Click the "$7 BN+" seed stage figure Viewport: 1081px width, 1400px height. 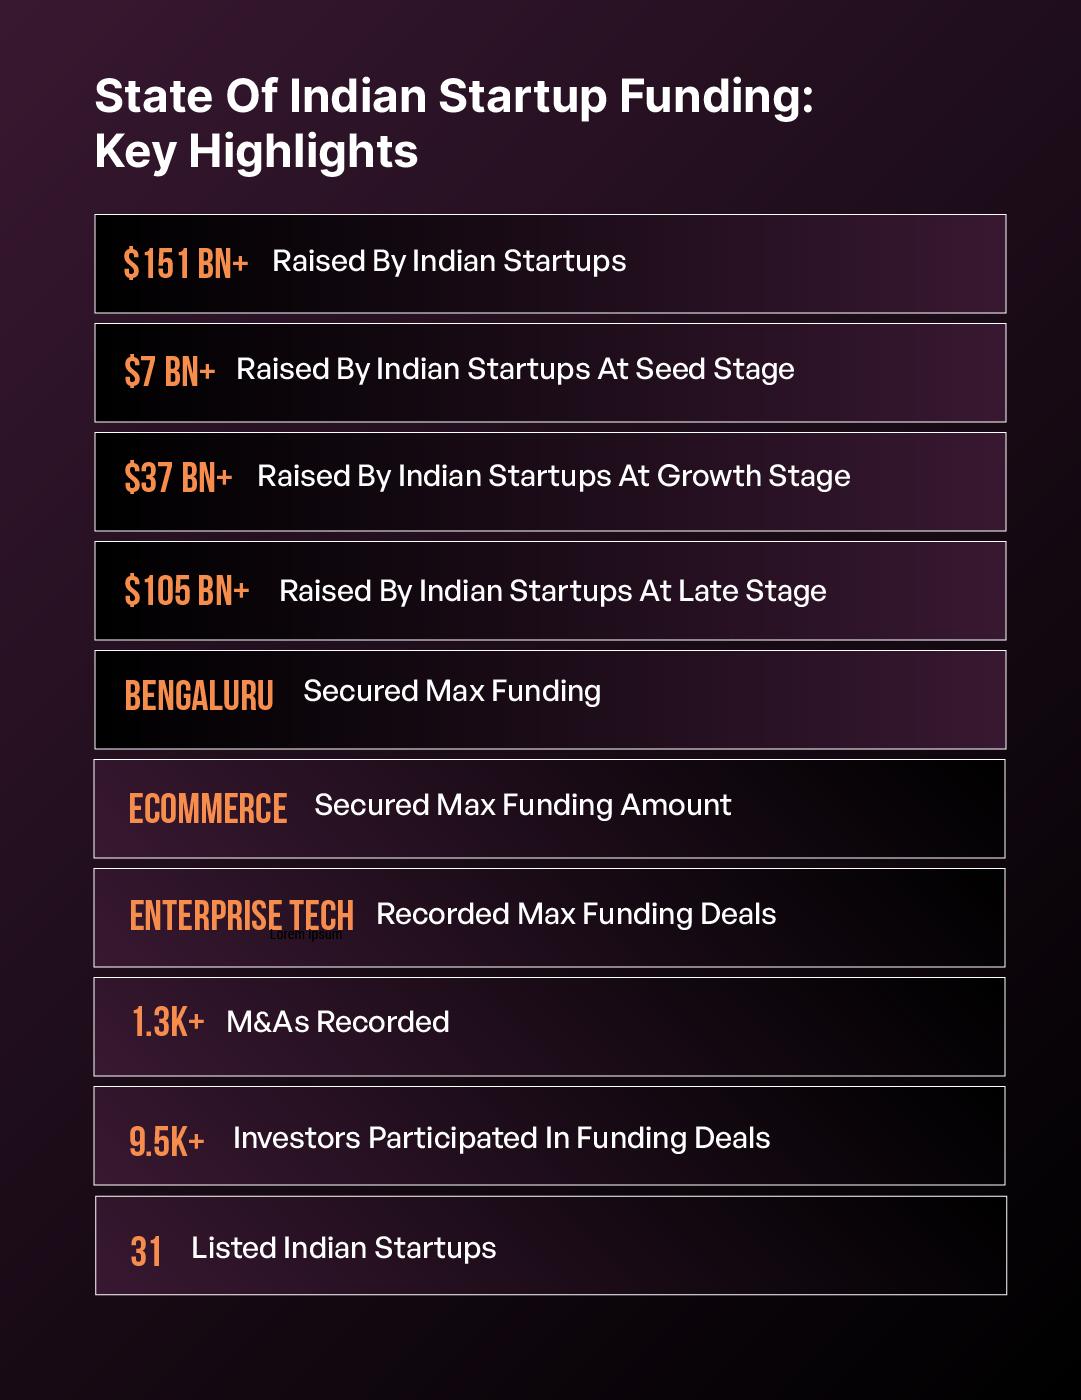[169, 372]
